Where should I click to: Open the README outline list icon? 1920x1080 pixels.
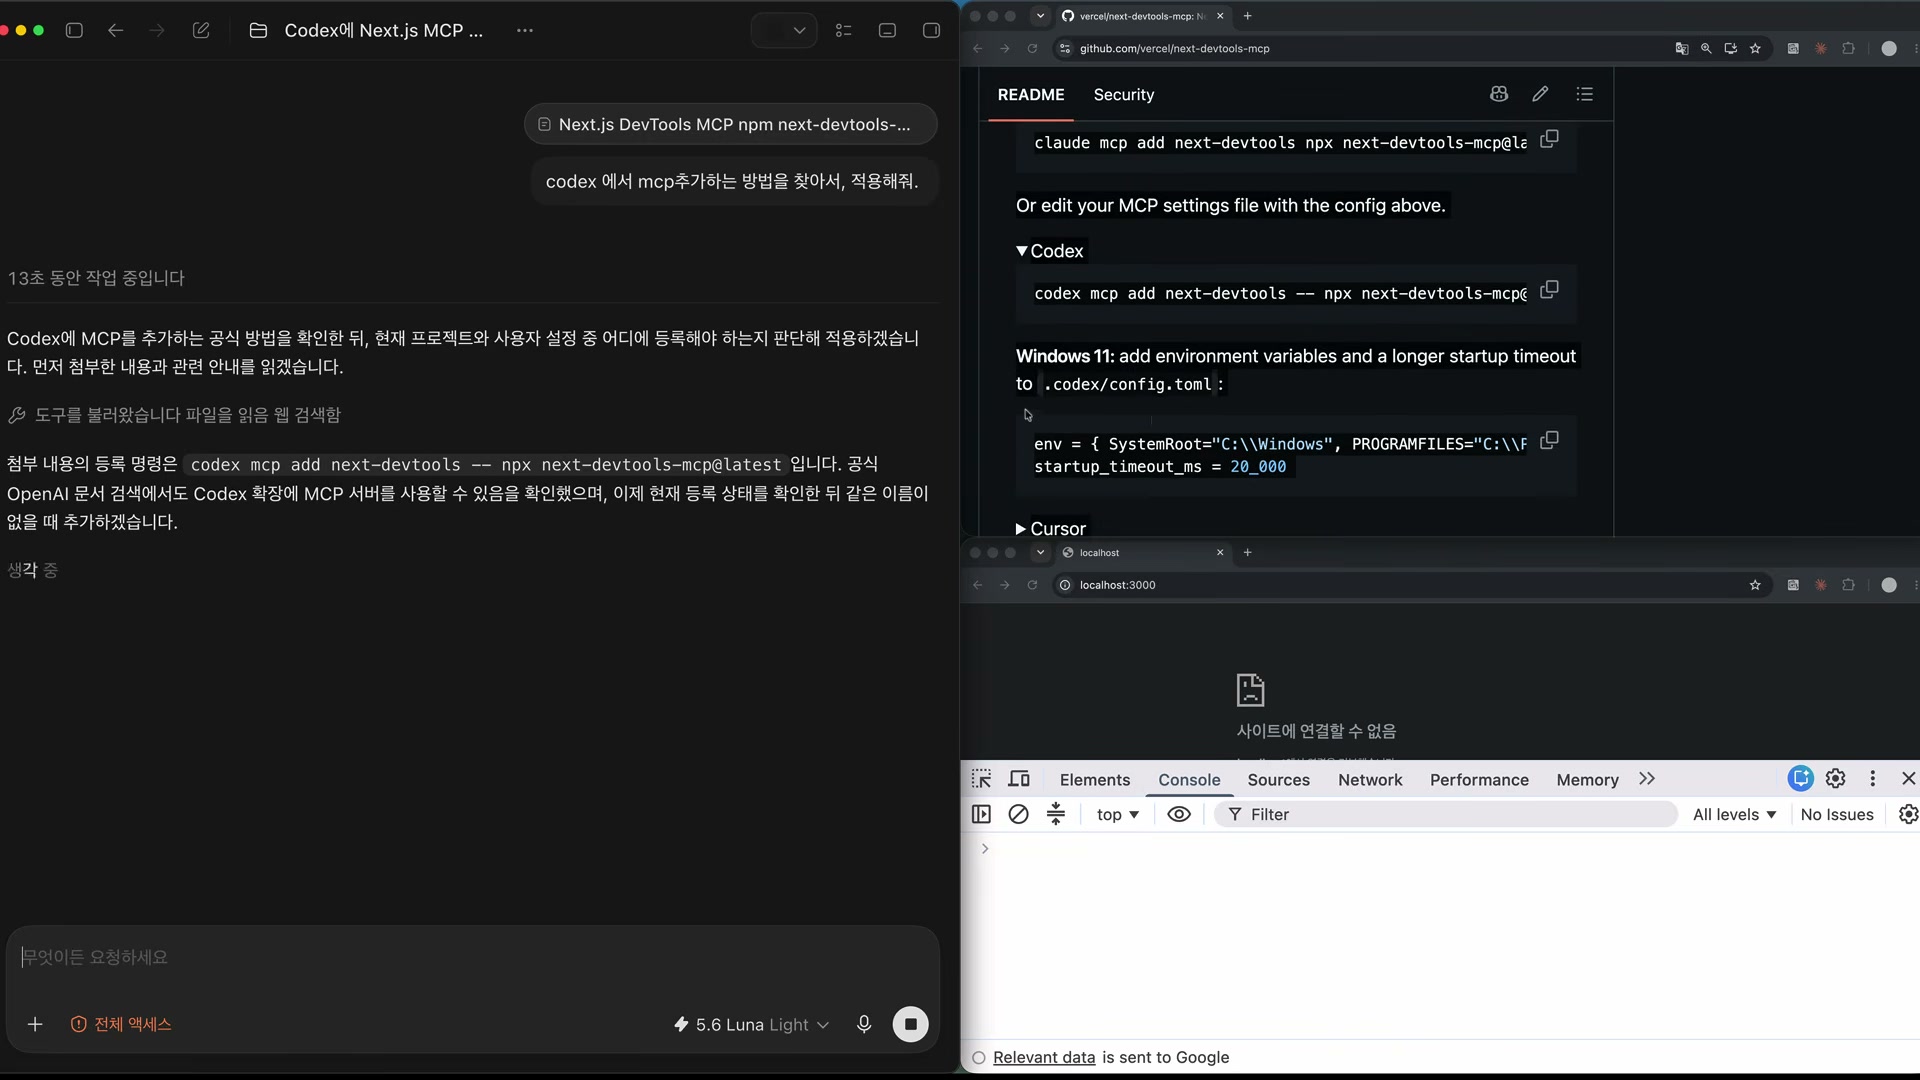click(1585, 94)
